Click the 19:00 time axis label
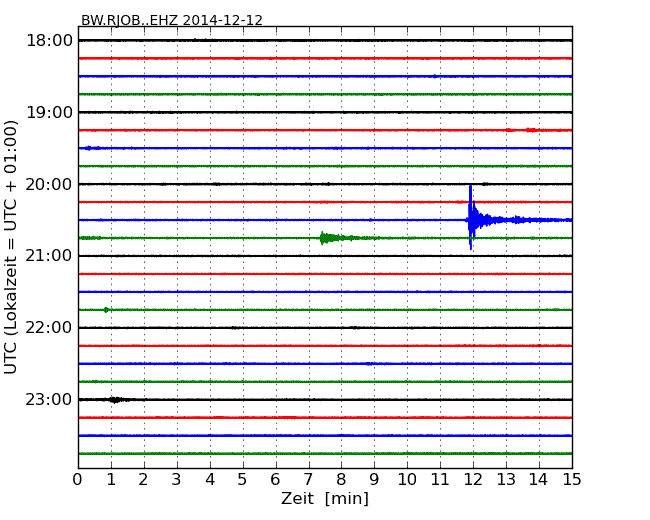 click(x=49, y=112)
